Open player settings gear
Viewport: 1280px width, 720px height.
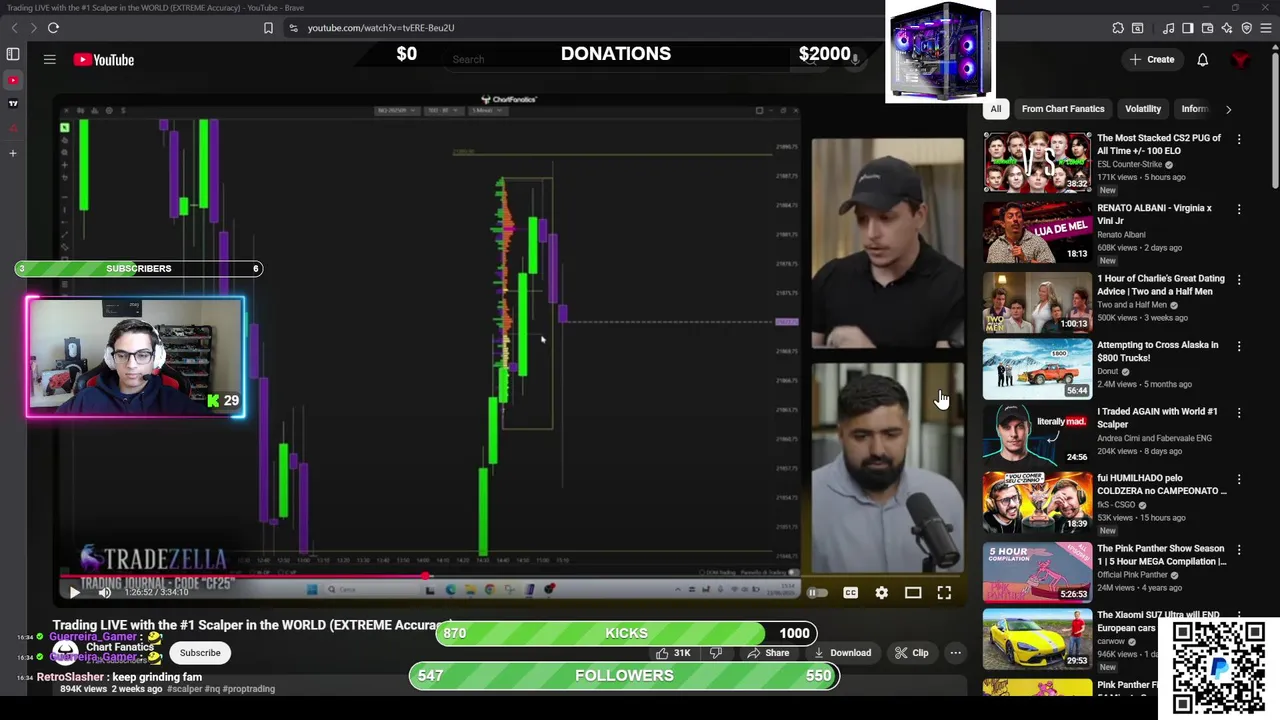(881, 593)
